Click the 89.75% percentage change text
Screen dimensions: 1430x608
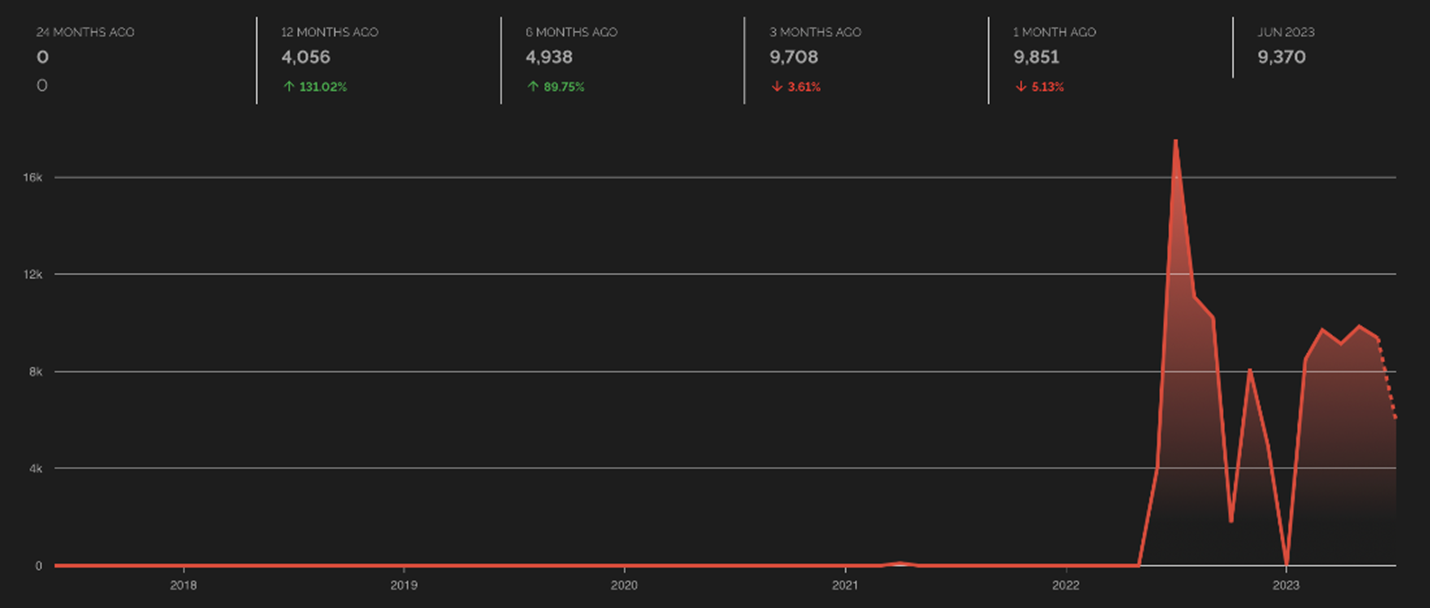[x=564, y=87]
